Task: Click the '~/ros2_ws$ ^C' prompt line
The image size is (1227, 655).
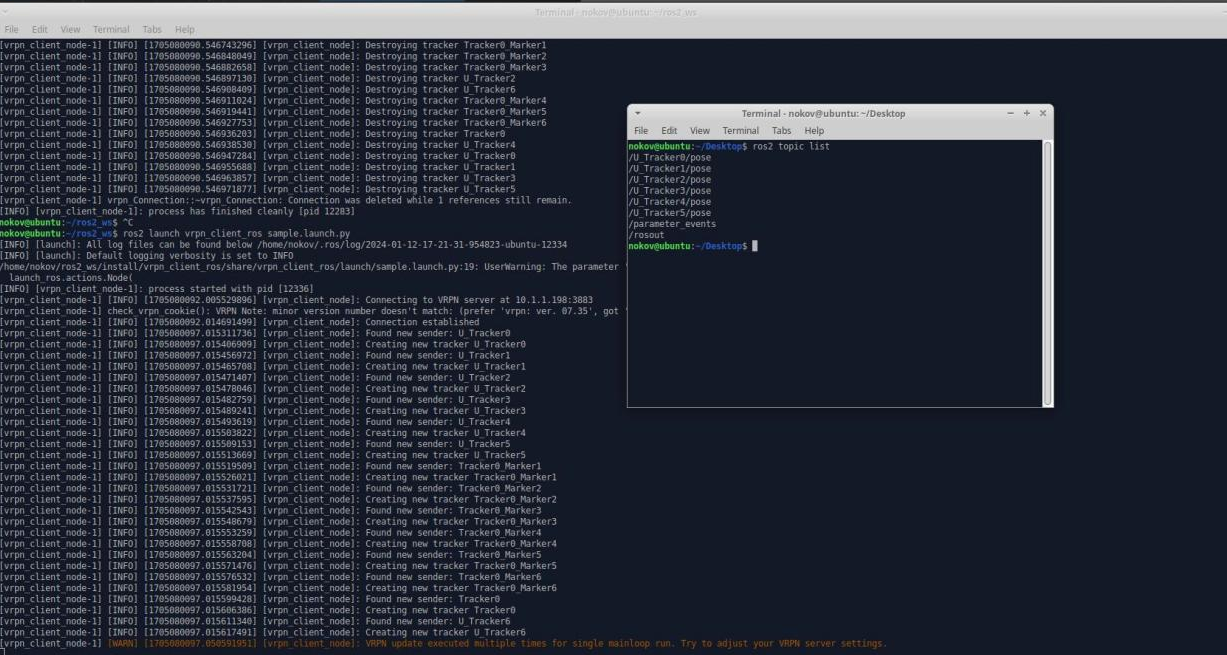Action: coord(66,222)
